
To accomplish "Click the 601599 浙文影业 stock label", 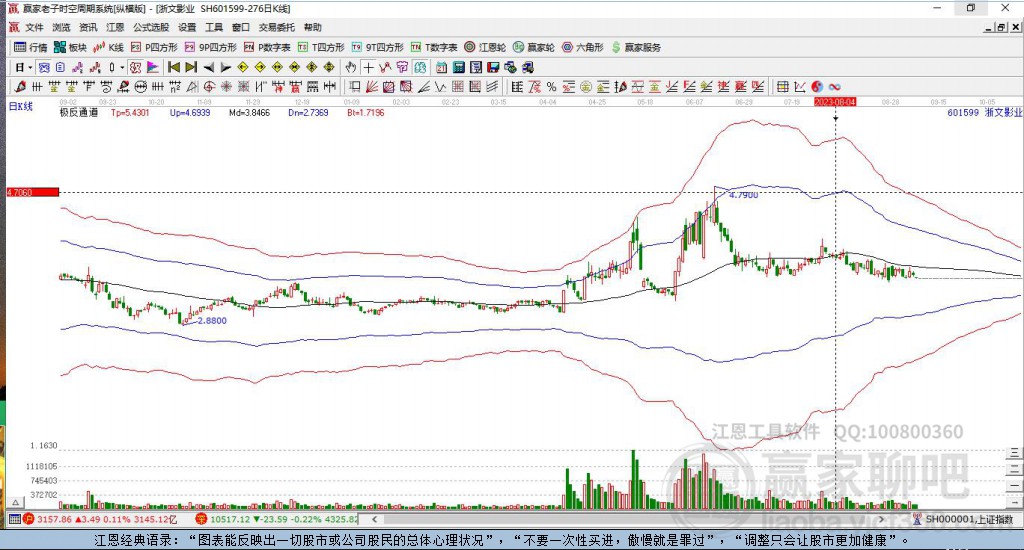I will (984, 112).
